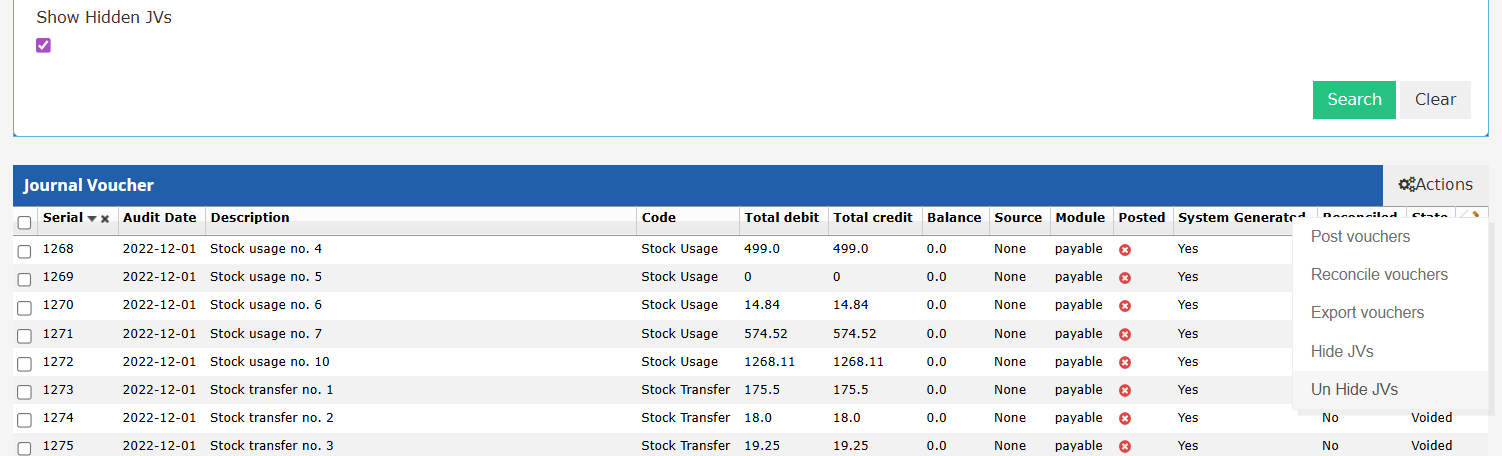Click the Posted status icon for Stock transfer no. 1

(x=1125, y=390)
